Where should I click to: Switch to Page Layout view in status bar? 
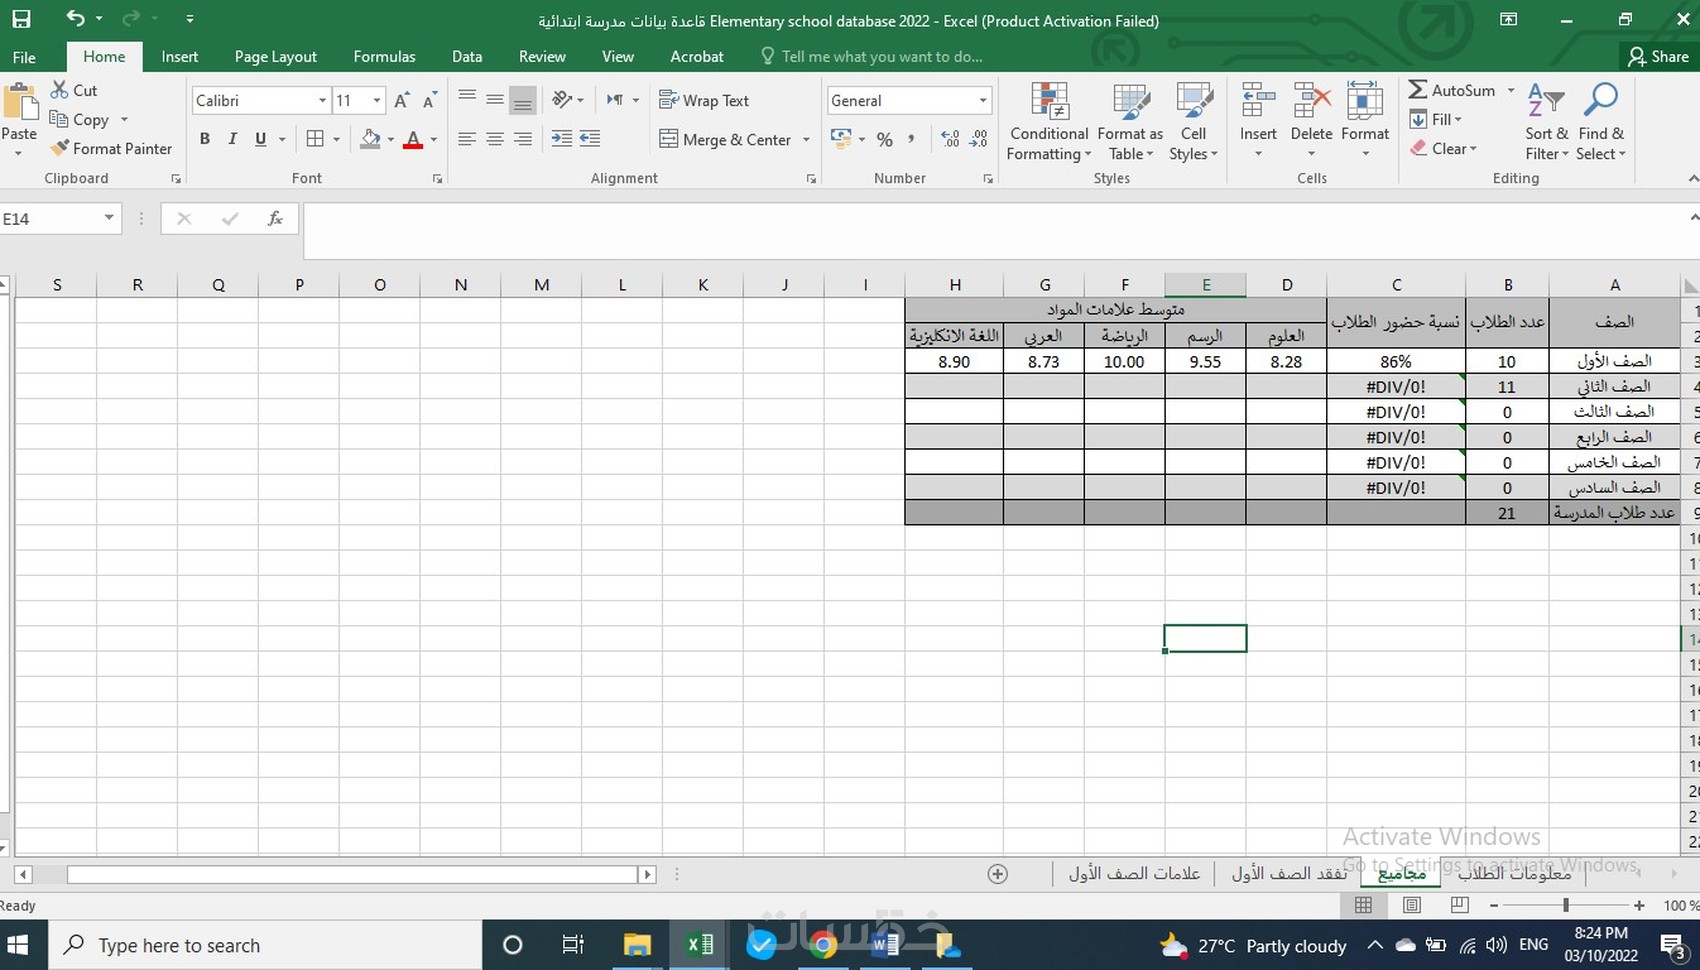tap(1412, 905)
